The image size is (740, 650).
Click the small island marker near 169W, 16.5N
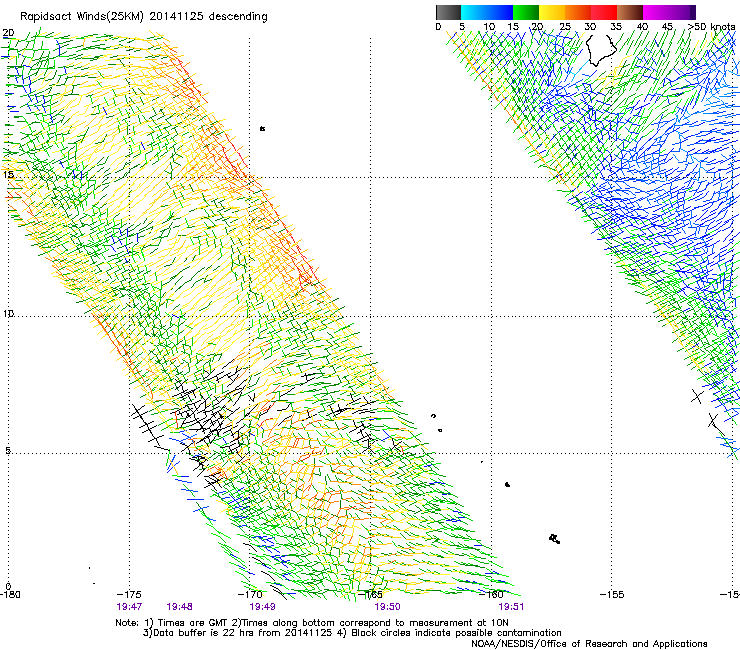262,128
